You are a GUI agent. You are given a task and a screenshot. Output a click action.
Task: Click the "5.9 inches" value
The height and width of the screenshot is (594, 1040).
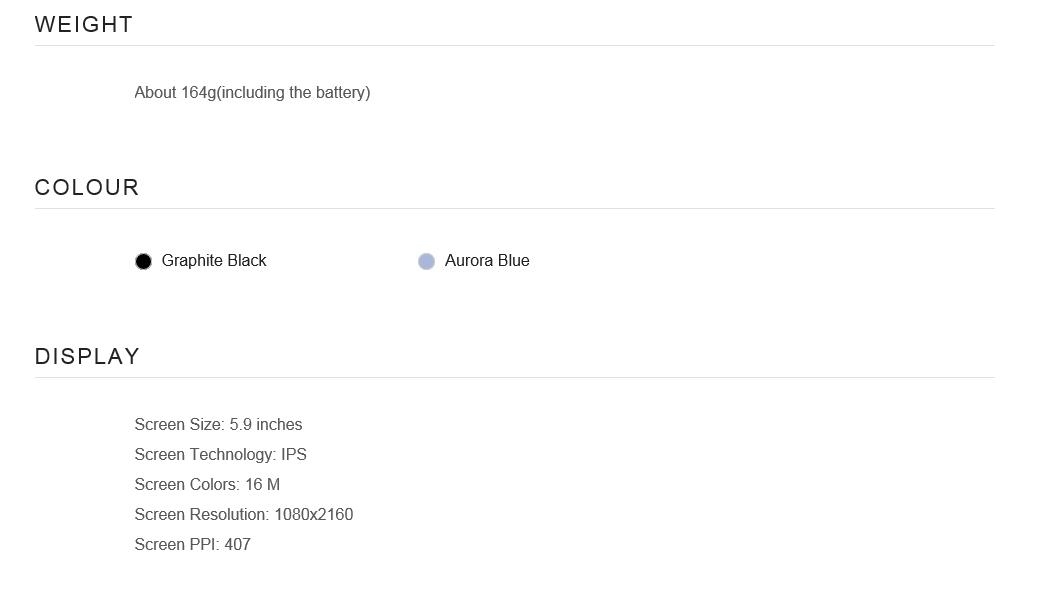pos(266,424)
